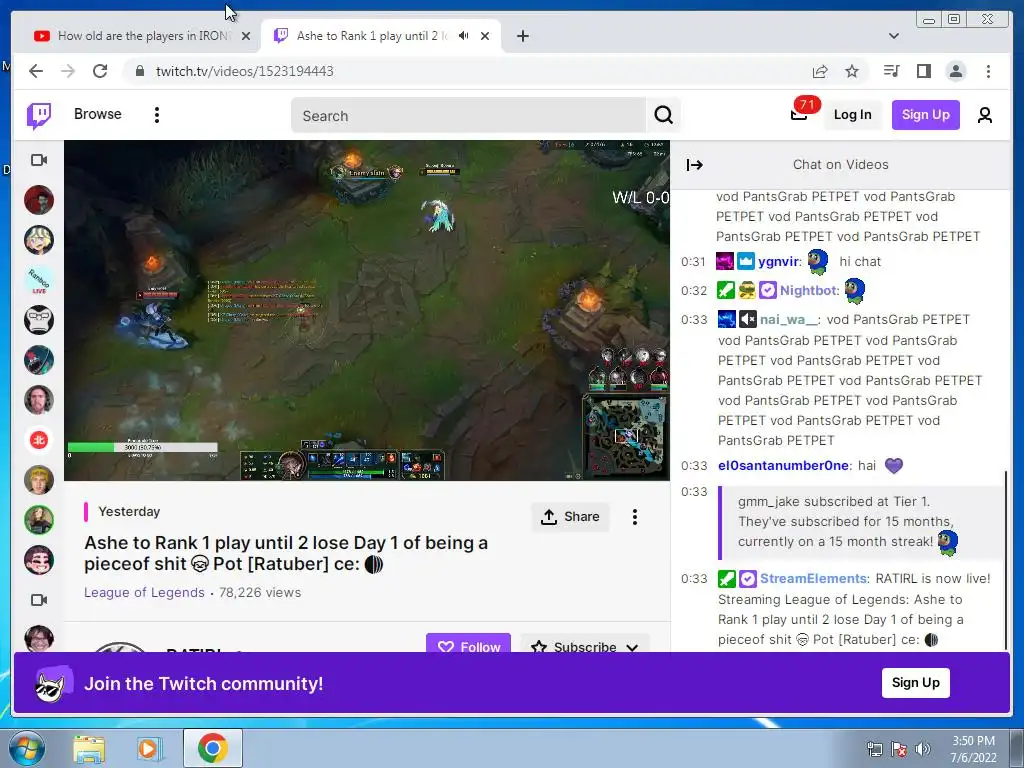Open the first red-haired channel avatar in sidebar
Viewport: 1024px width, 768px height.
pyautogui.click(x=39, y=200)
